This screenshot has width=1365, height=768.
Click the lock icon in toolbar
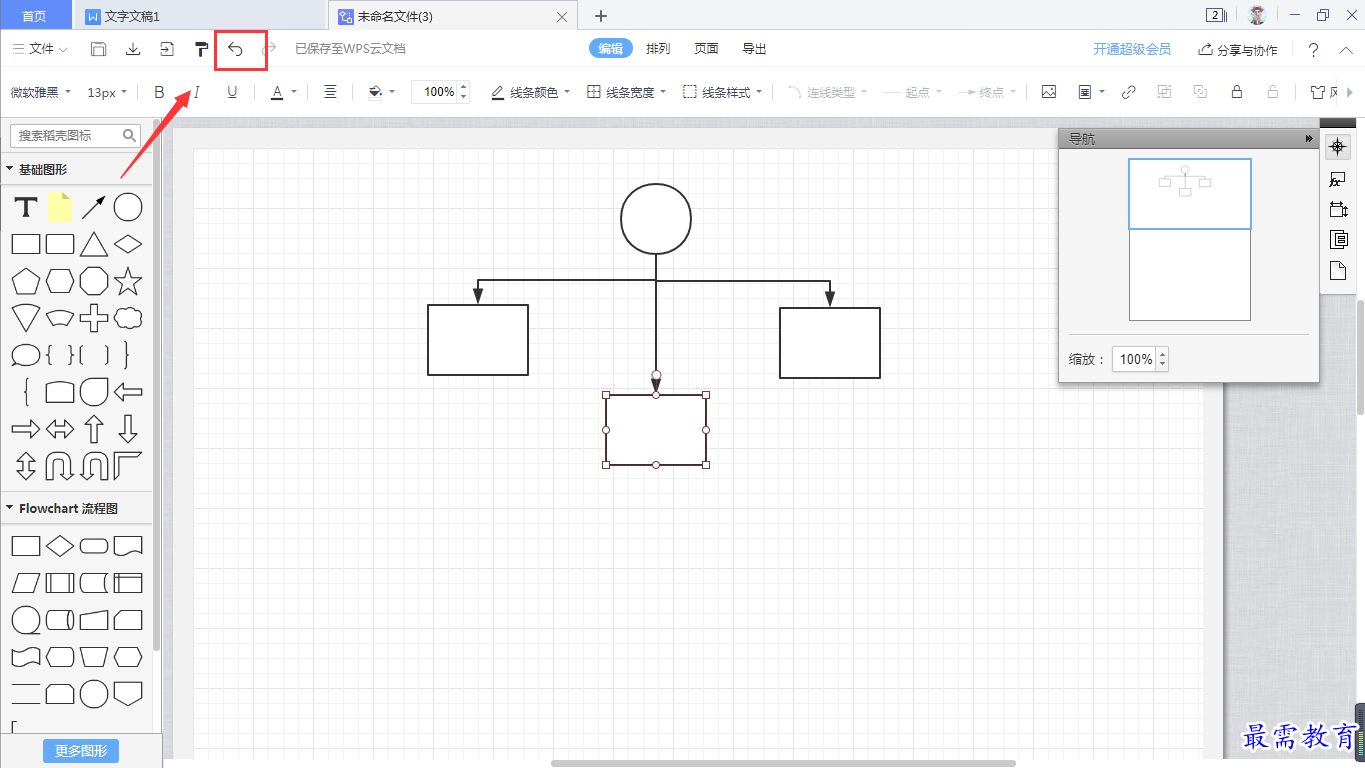tap(1237, 92)
